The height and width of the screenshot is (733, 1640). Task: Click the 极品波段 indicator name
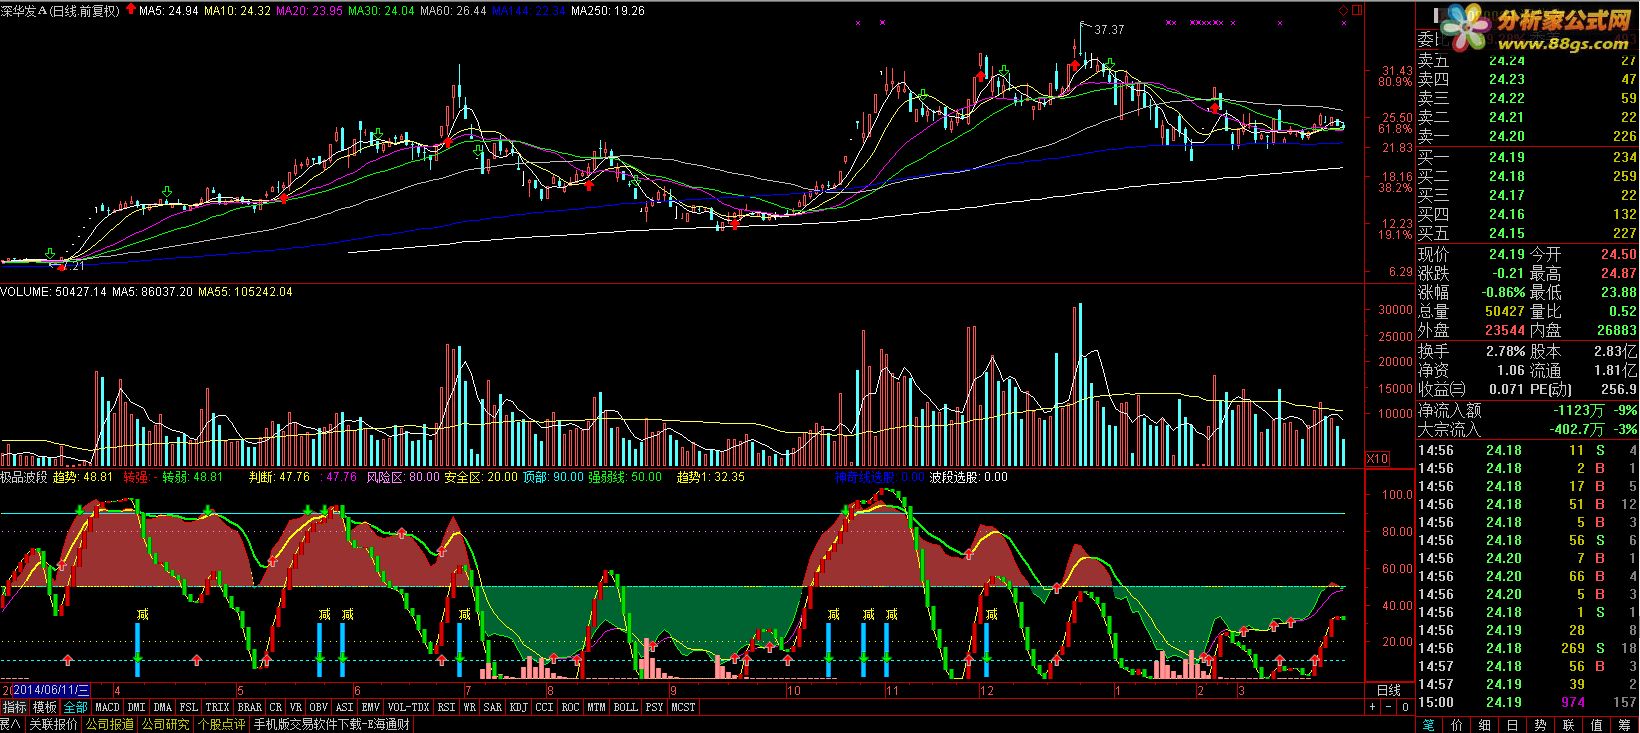tap(25, 477)
